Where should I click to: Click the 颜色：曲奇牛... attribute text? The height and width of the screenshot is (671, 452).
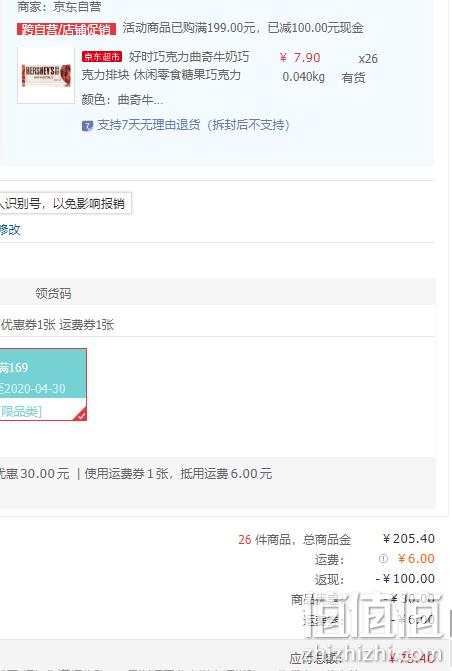[122, 100]
